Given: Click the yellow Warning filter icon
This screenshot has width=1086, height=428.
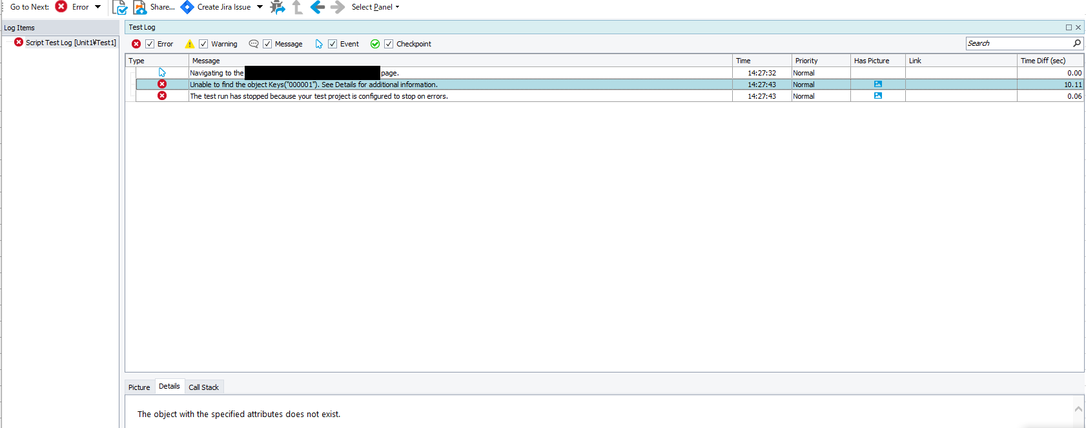Looking at the screenshot, I should coord(190,44).
